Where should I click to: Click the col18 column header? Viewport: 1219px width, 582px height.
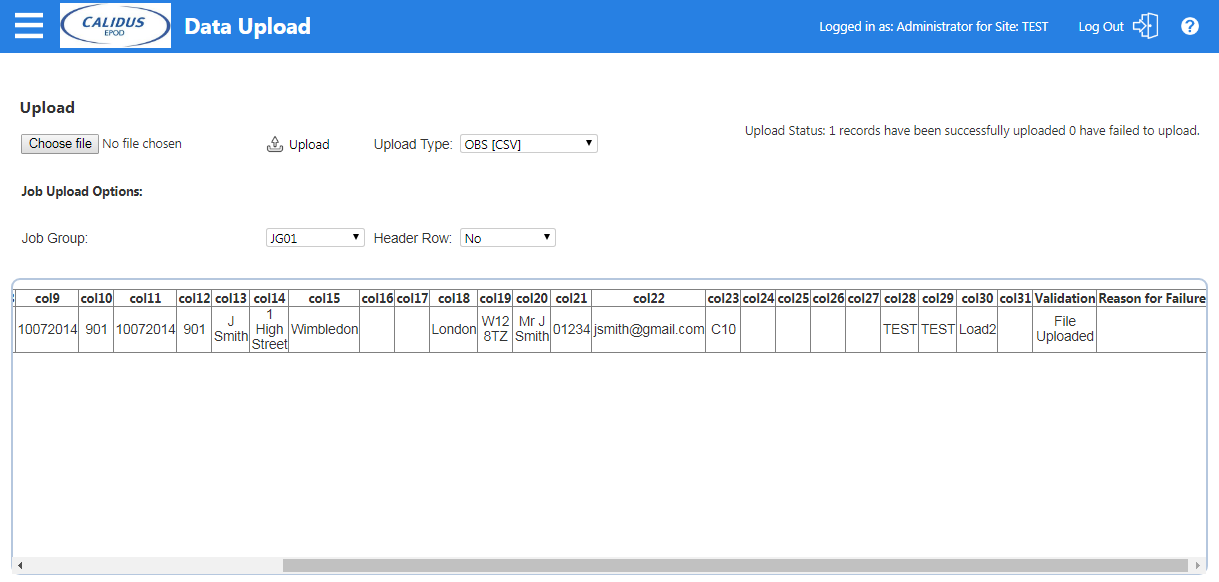[454, 298]
